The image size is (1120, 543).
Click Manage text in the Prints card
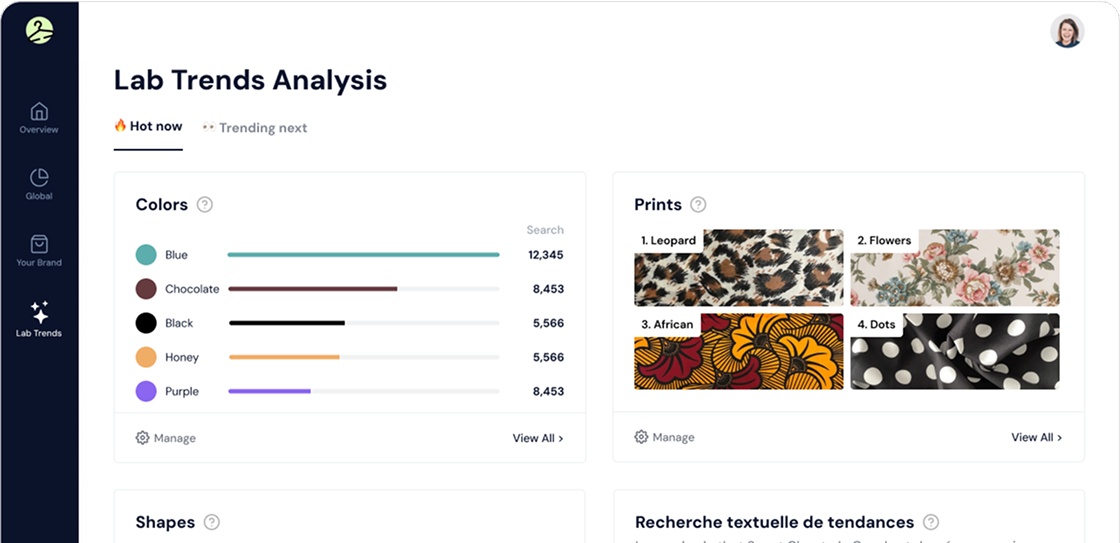point(674,437)
